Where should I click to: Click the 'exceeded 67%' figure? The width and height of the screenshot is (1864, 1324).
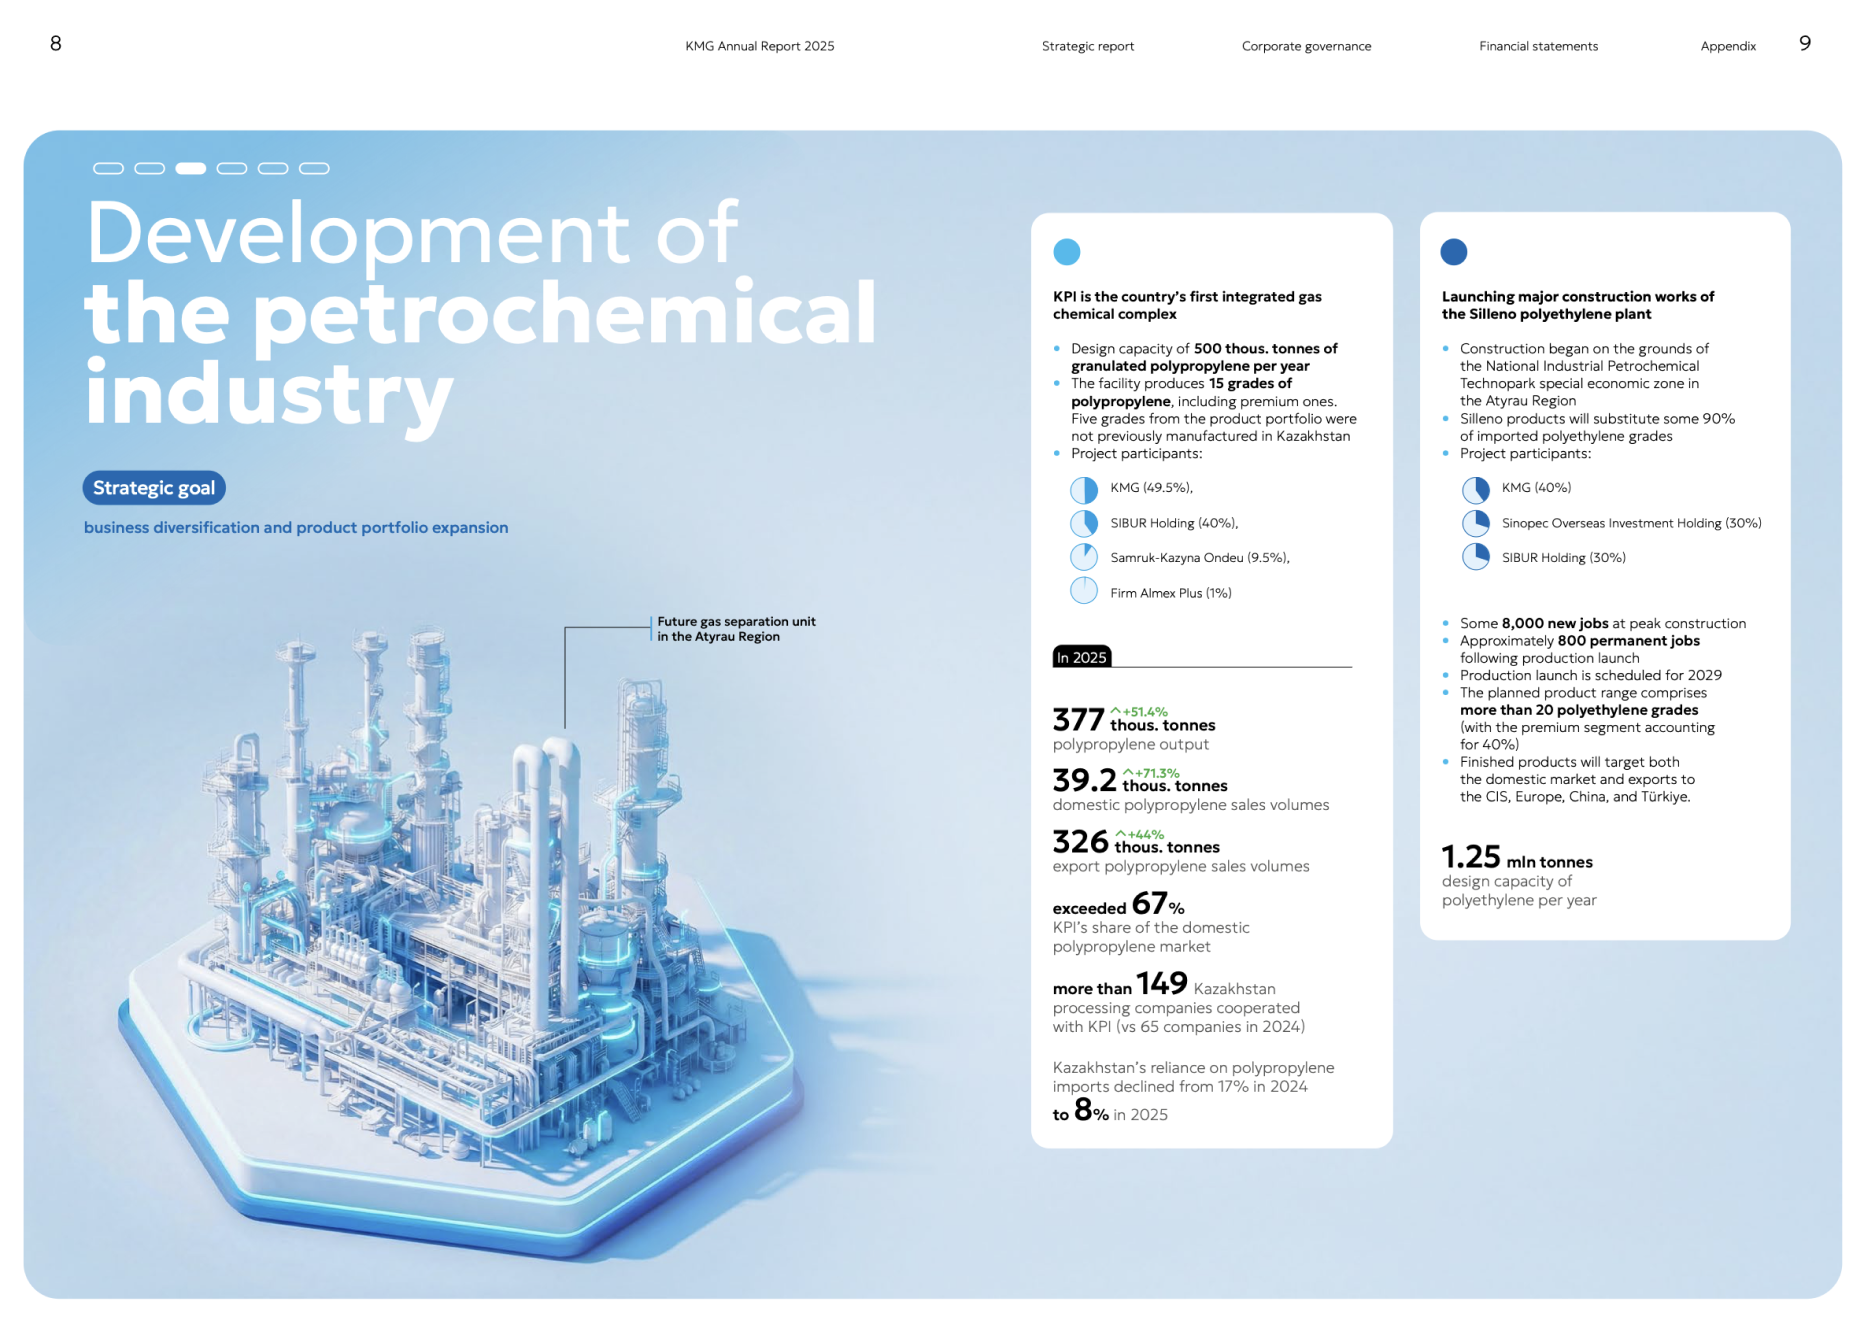click(1119, 904)
